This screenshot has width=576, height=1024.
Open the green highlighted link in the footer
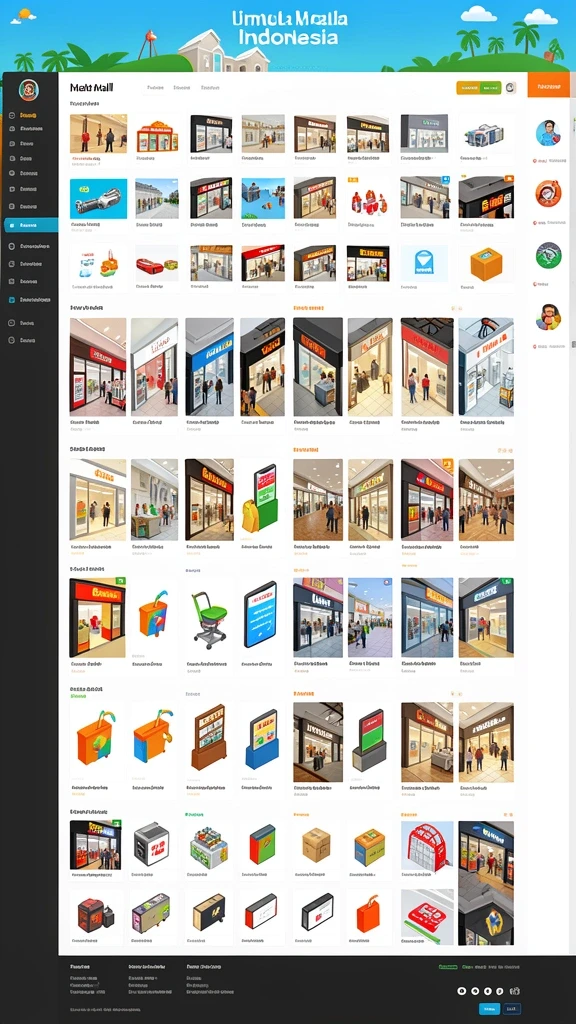447,967
